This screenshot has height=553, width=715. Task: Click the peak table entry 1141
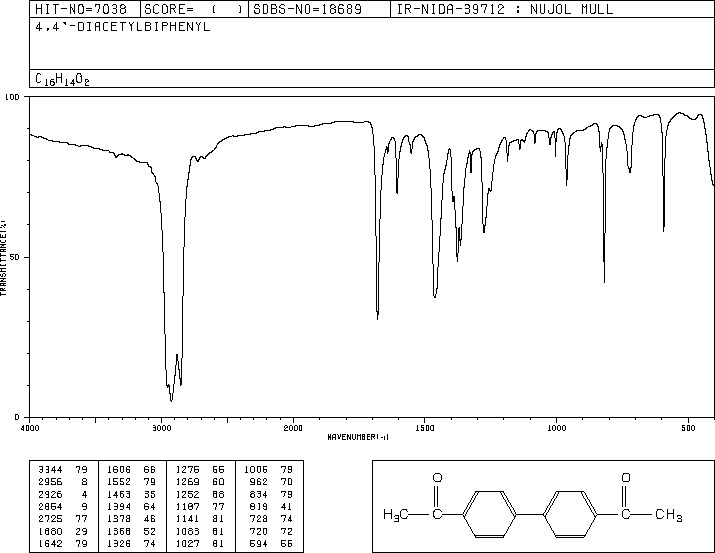point(187,519)
